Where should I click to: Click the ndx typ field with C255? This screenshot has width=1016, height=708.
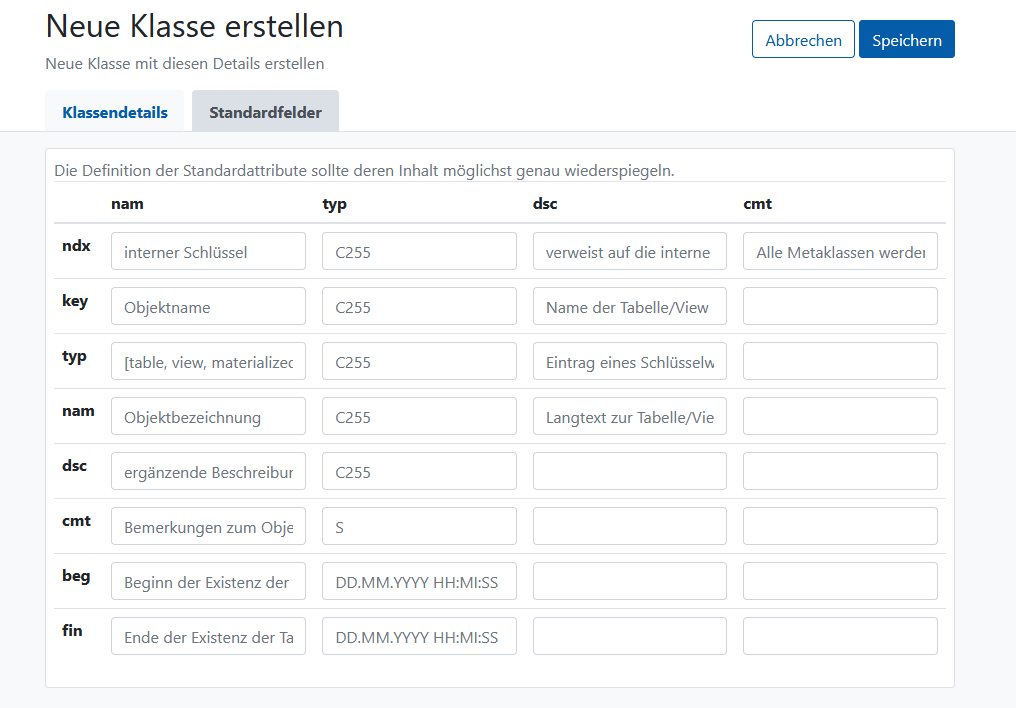419,251
